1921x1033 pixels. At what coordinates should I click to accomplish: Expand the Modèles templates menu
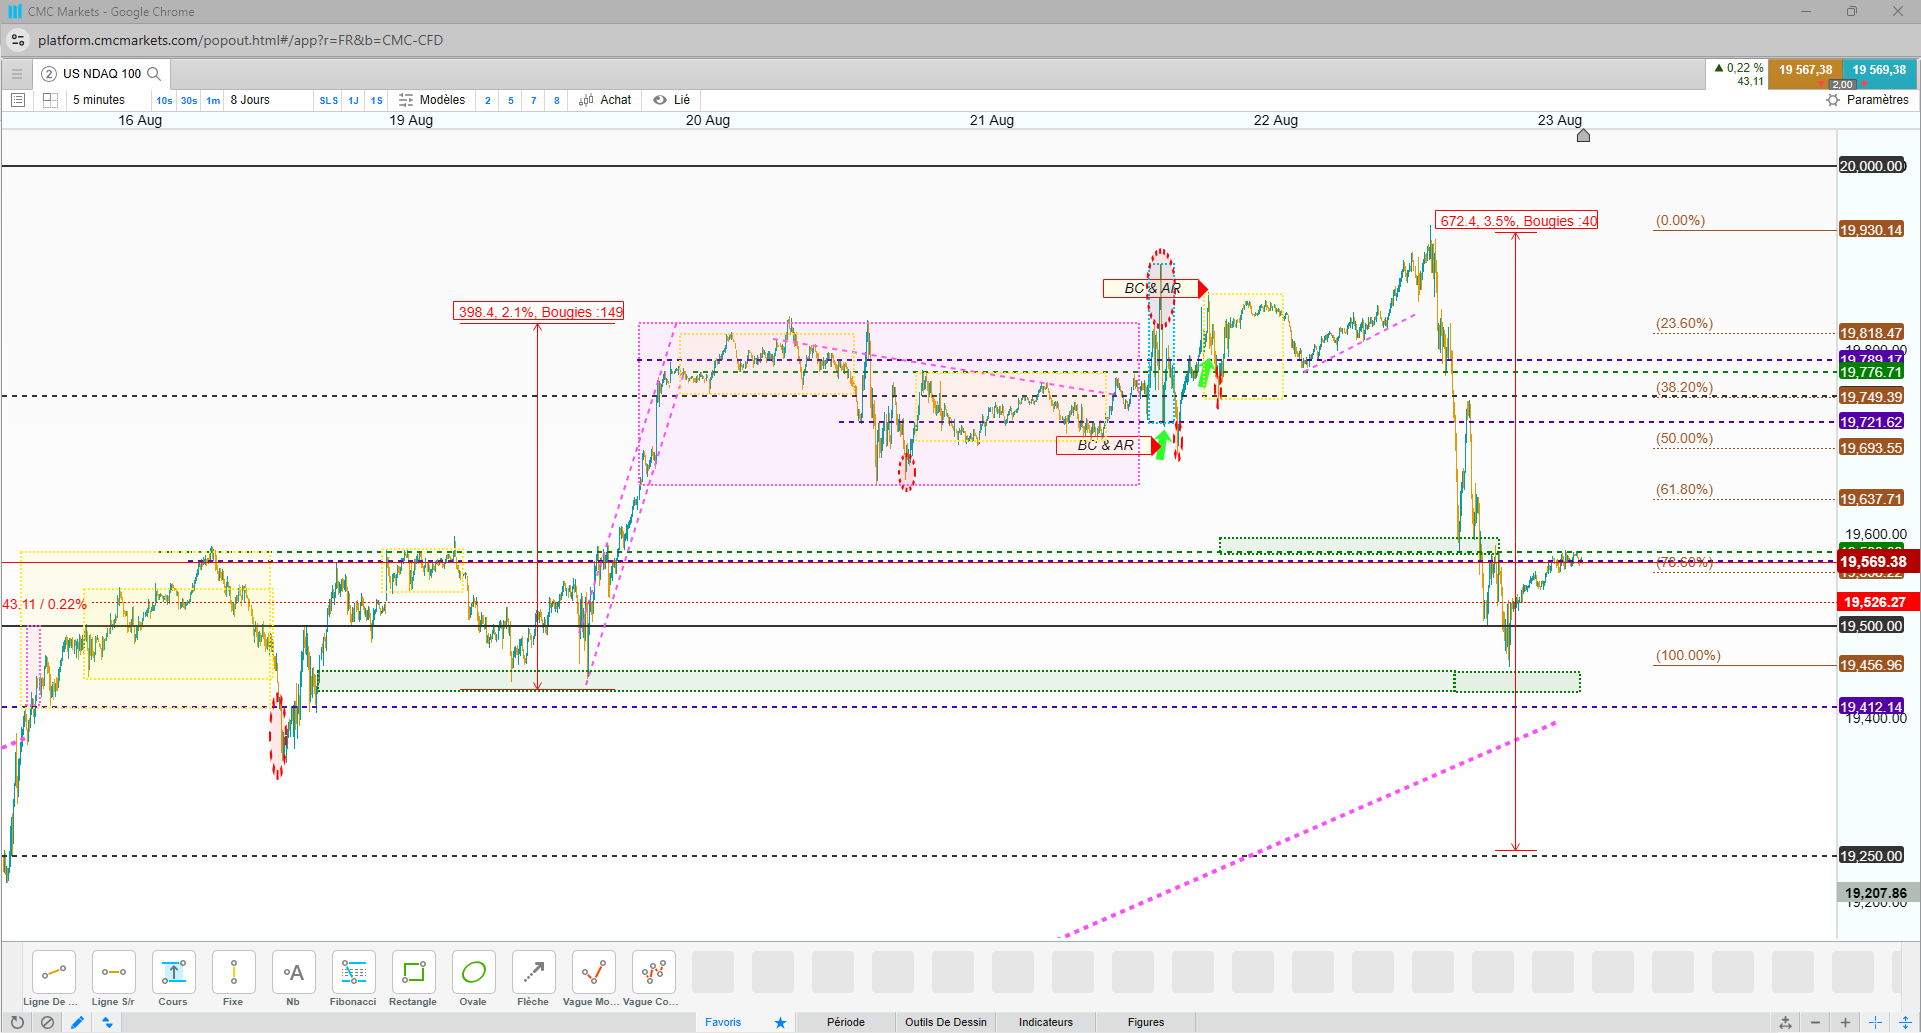click(x=432, y=100)
